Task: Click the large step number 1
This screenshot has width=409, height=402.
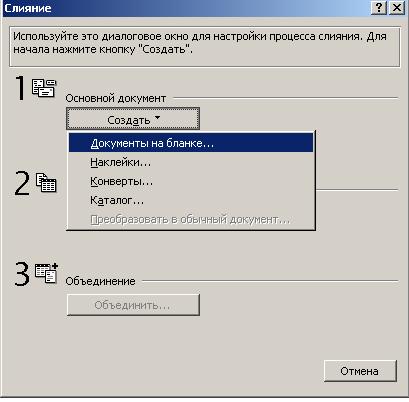Action: 21,88
